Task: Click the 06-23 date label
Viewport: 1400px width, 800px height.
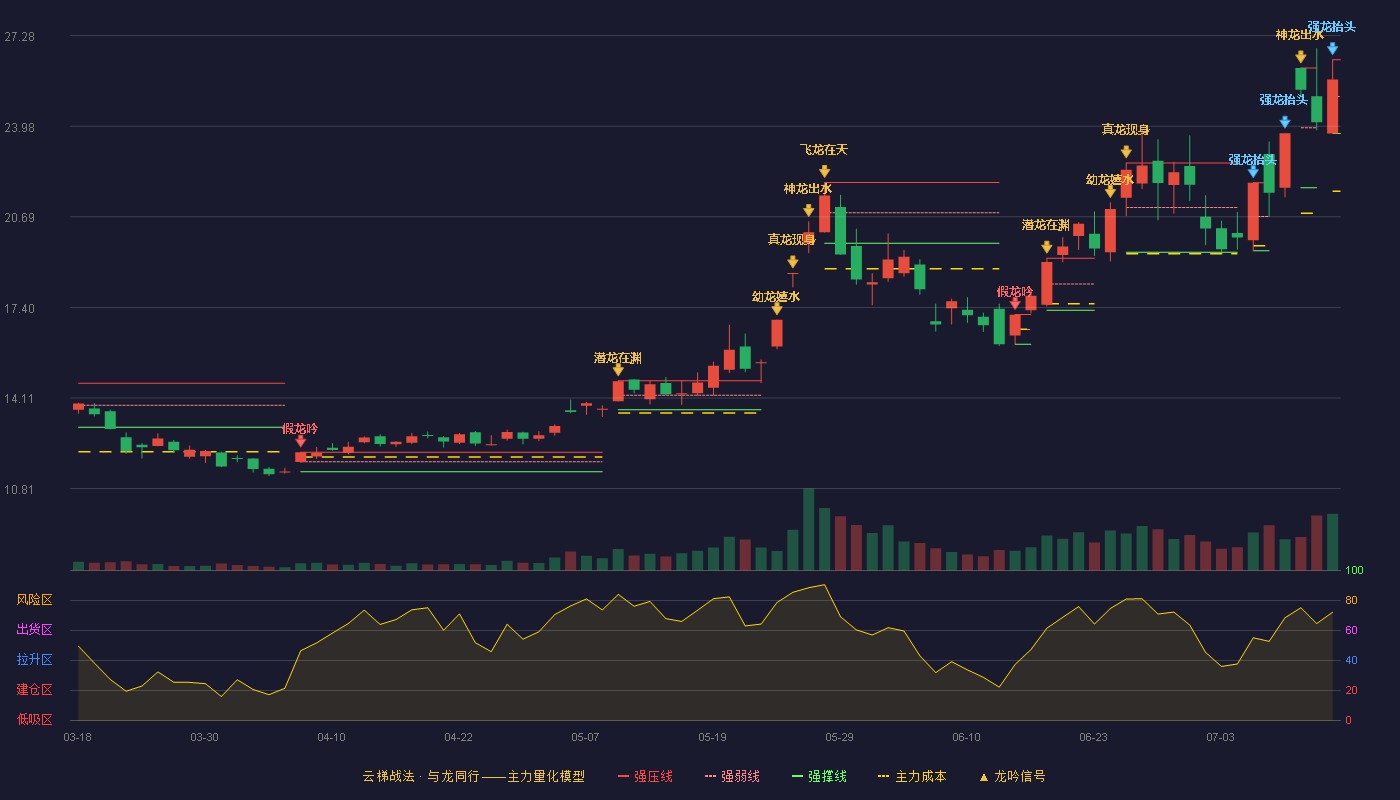Action: click(1093, 737)
